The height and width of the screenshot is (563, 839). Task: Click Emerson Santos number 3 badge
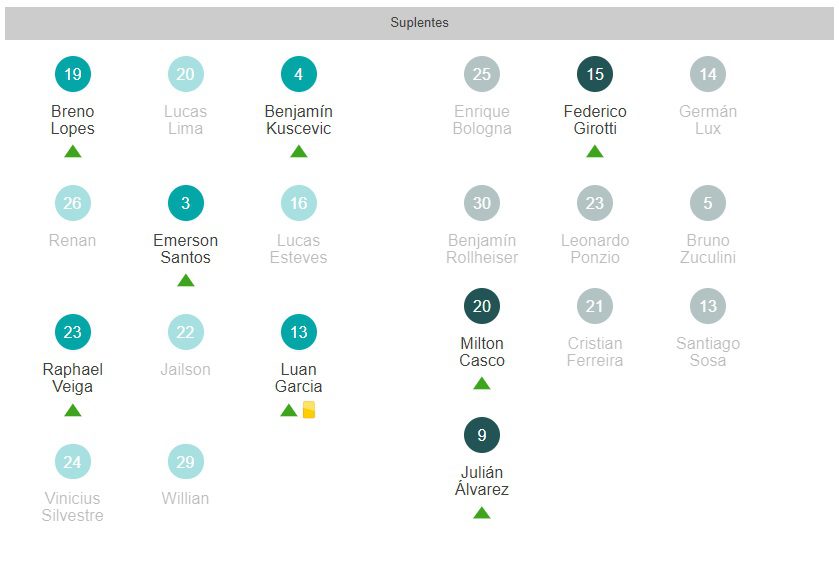tap(186, 203)
